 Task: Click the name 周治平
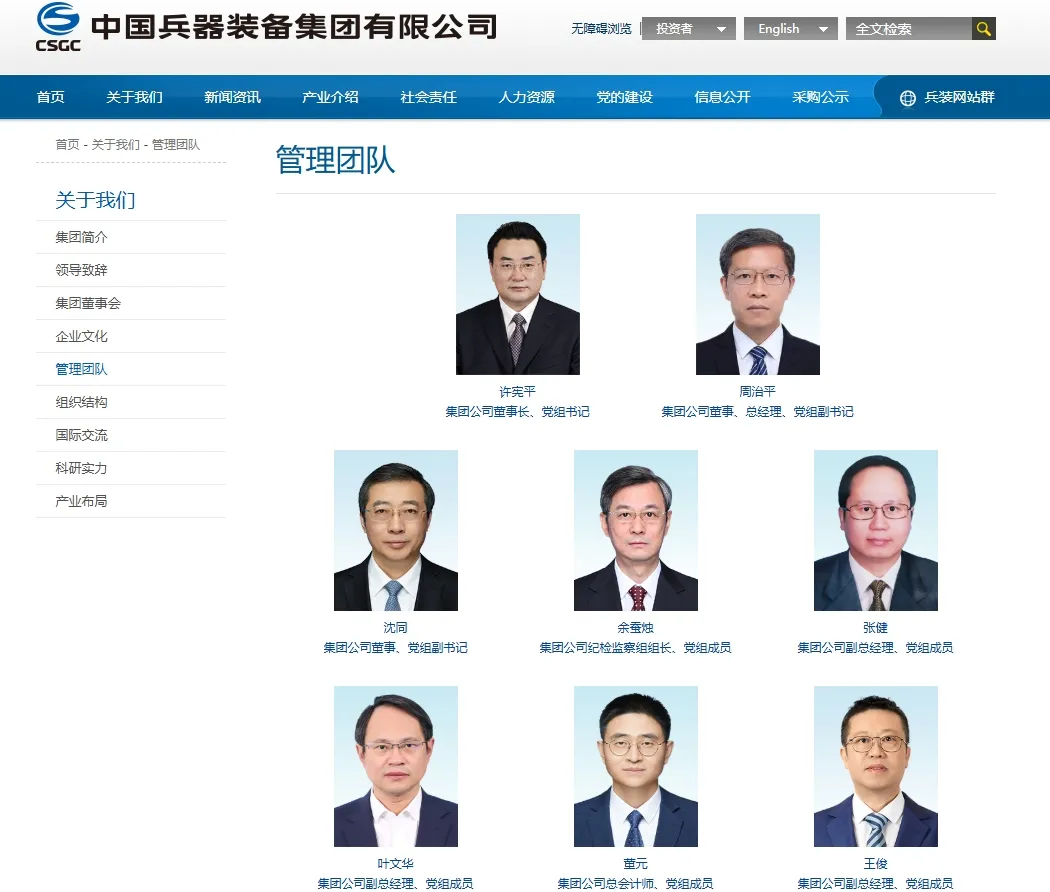(x=757, y=392)
